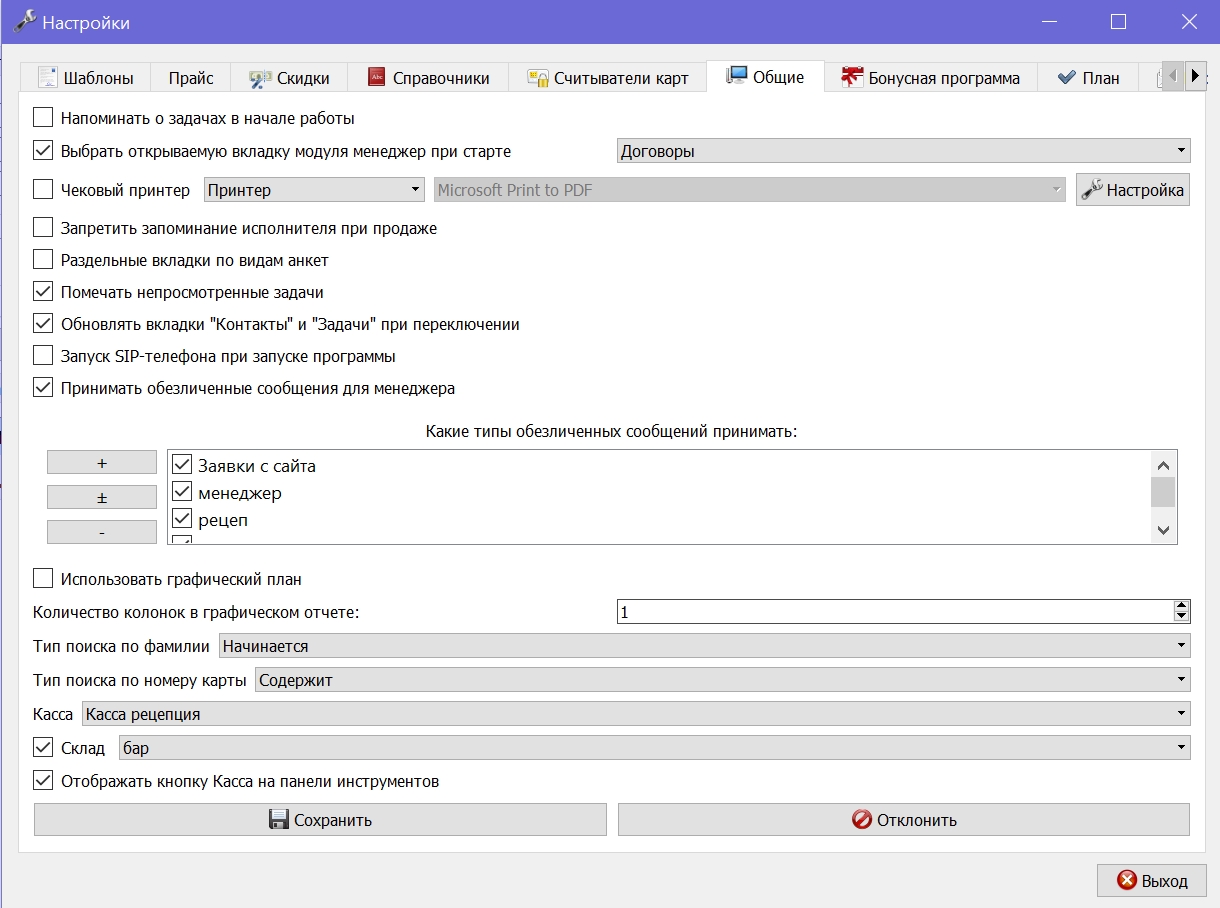Screen dimensions: 1220x908
Task: Click the Справочники tab red book icon
Action: (x=377, y=77)
